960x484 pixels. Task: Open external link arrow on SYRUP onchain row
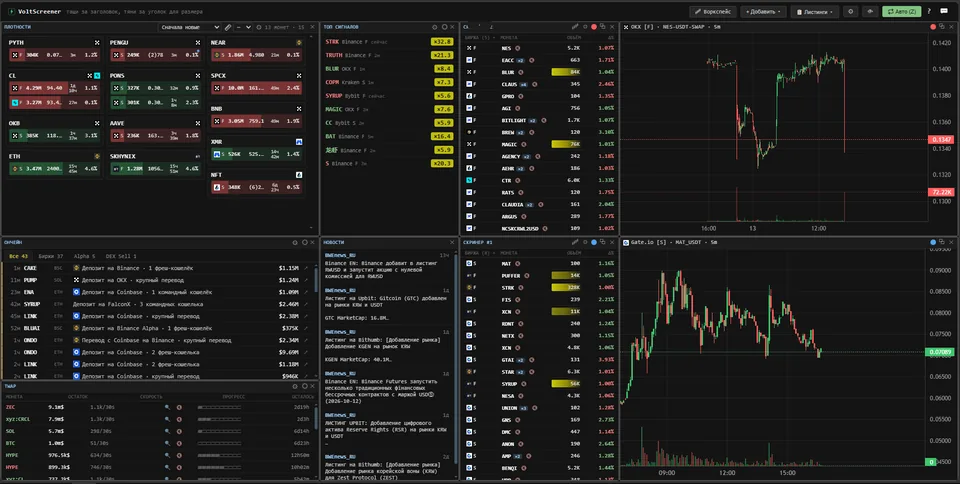(306, 304)
